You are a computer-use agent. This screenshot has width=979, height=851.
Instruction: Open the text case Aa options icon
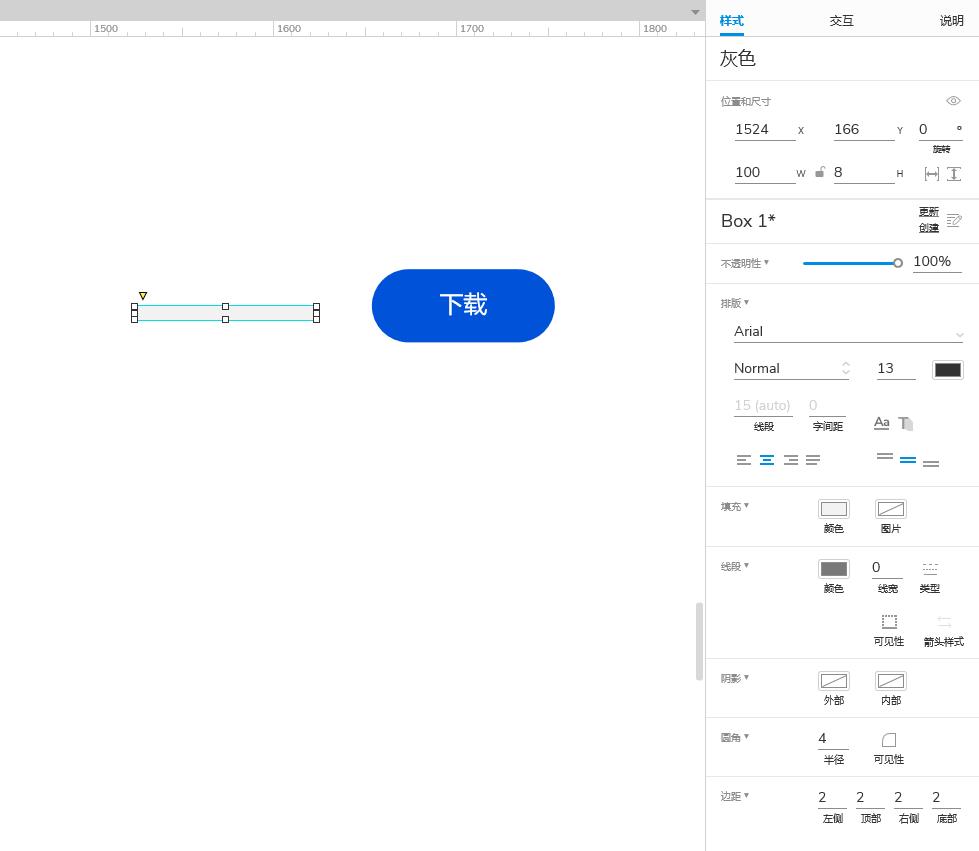pyautogui.click(x=882, y=423)
